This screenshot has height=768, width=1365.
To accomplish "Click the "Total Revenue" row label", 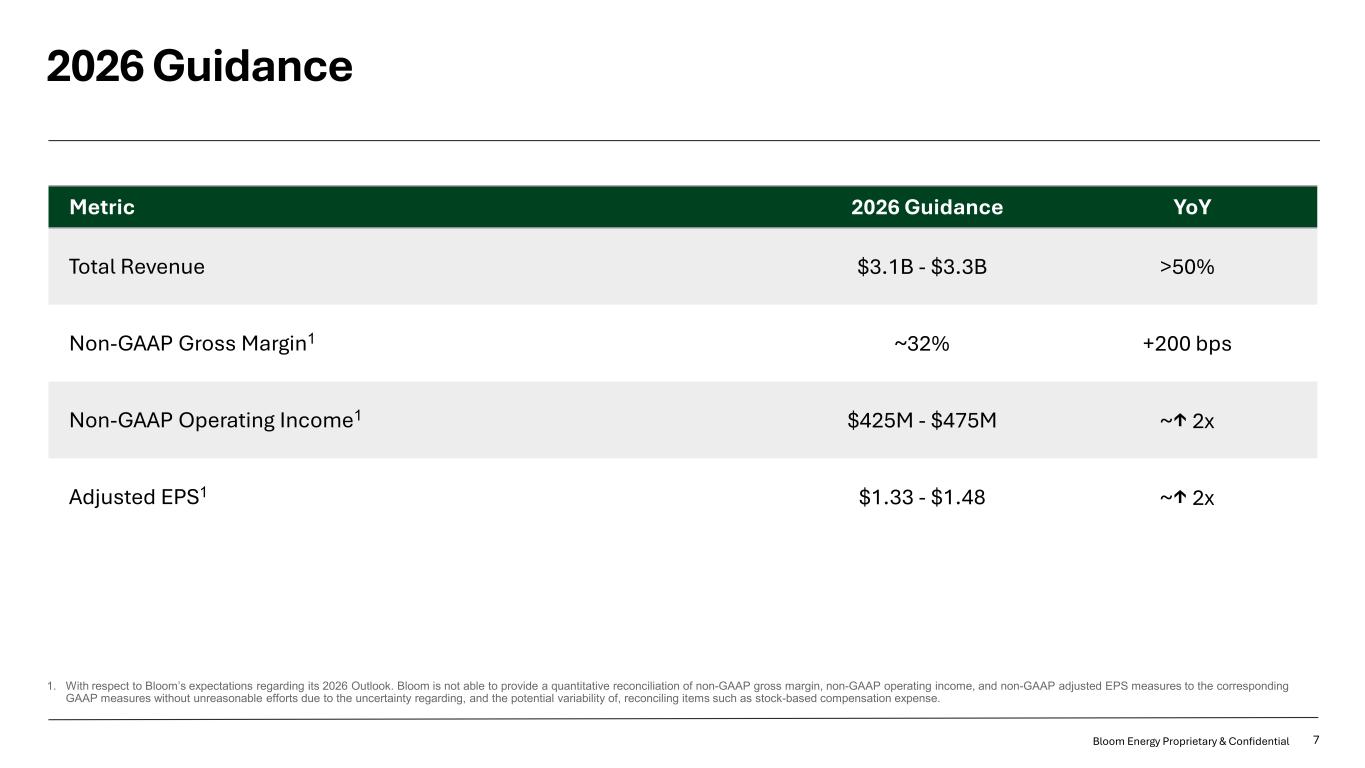I will (137, 267).
